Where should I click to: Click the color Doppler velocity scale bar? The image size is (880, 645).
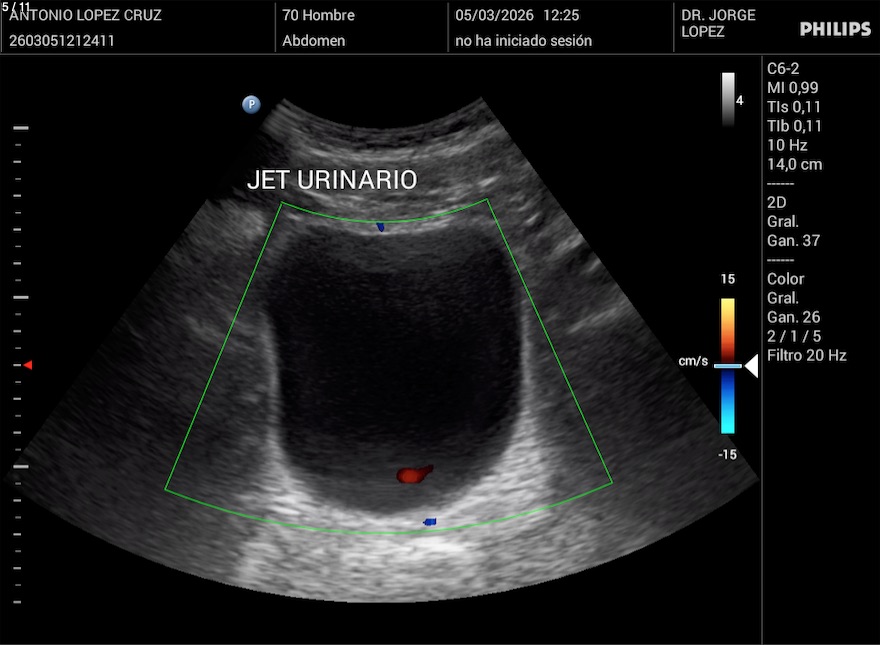pyautogui.click(x=728, y=365)
